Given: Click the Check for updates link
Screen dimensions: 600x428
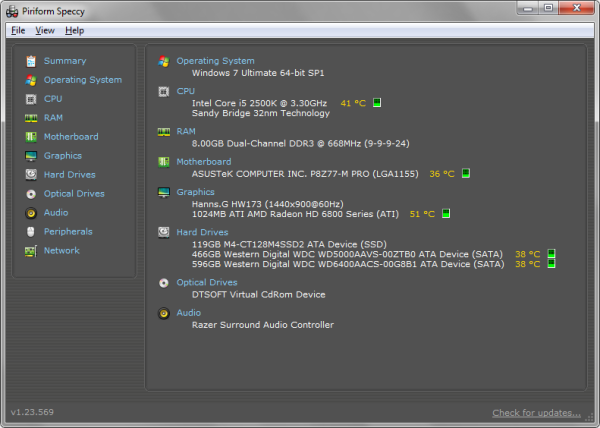Looking at the screenshot, I should 536,413.
